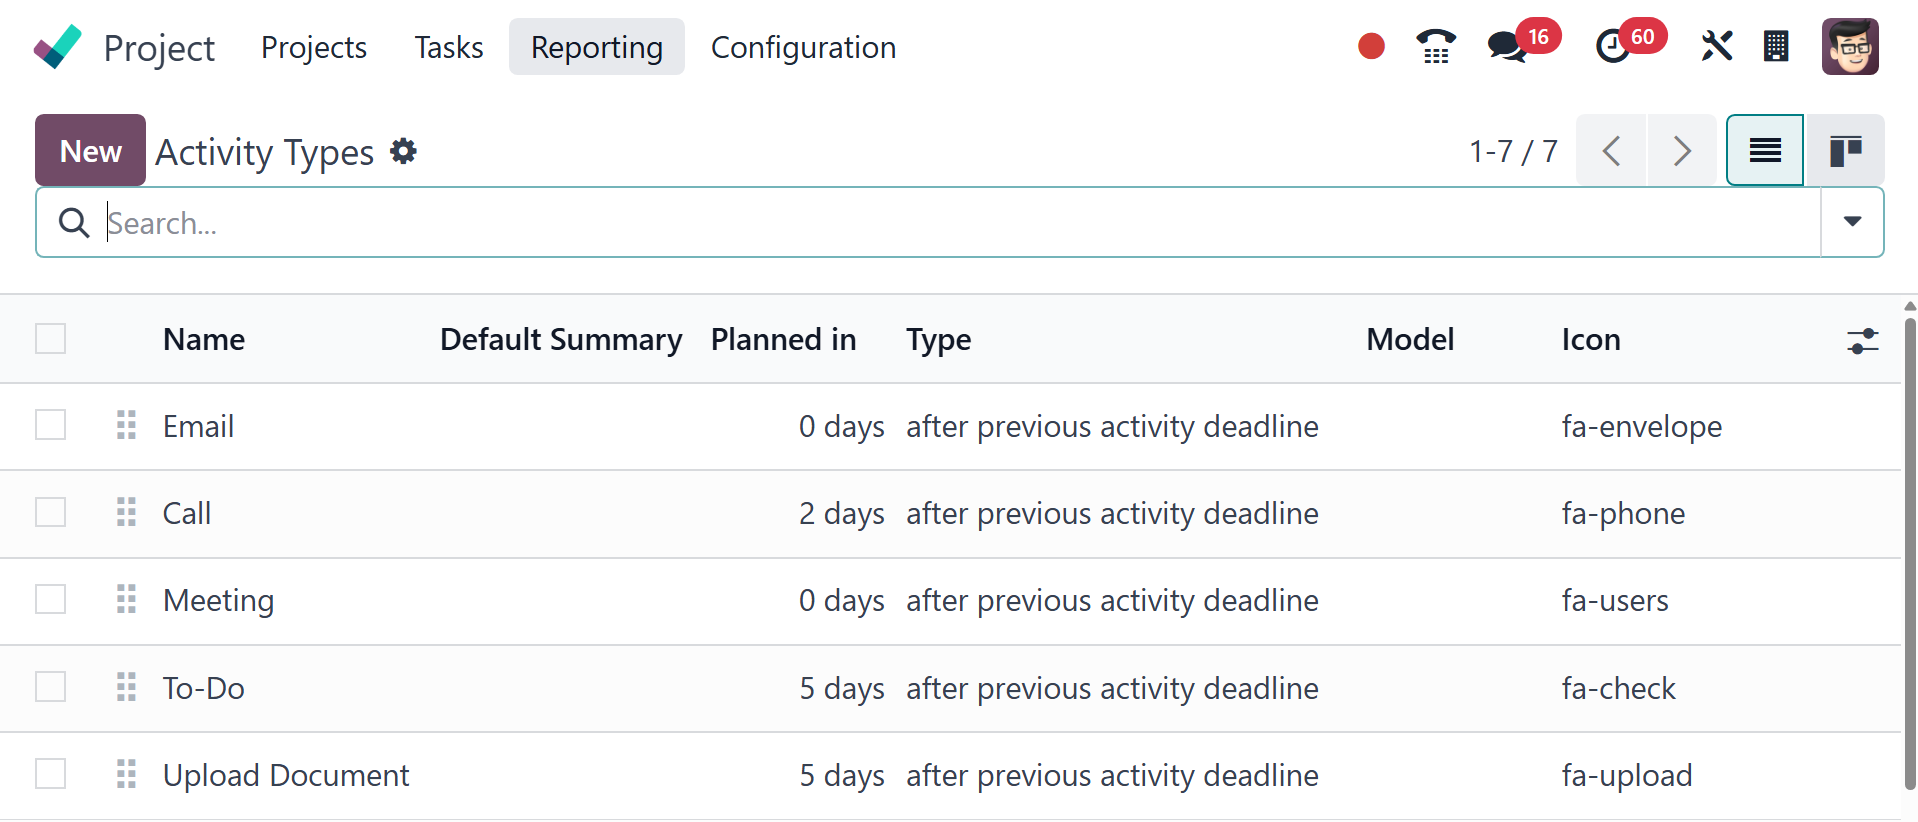Click the optional columns adjust icon
This screenshot has height=822, width=1918.
(x=1862, y=341)
